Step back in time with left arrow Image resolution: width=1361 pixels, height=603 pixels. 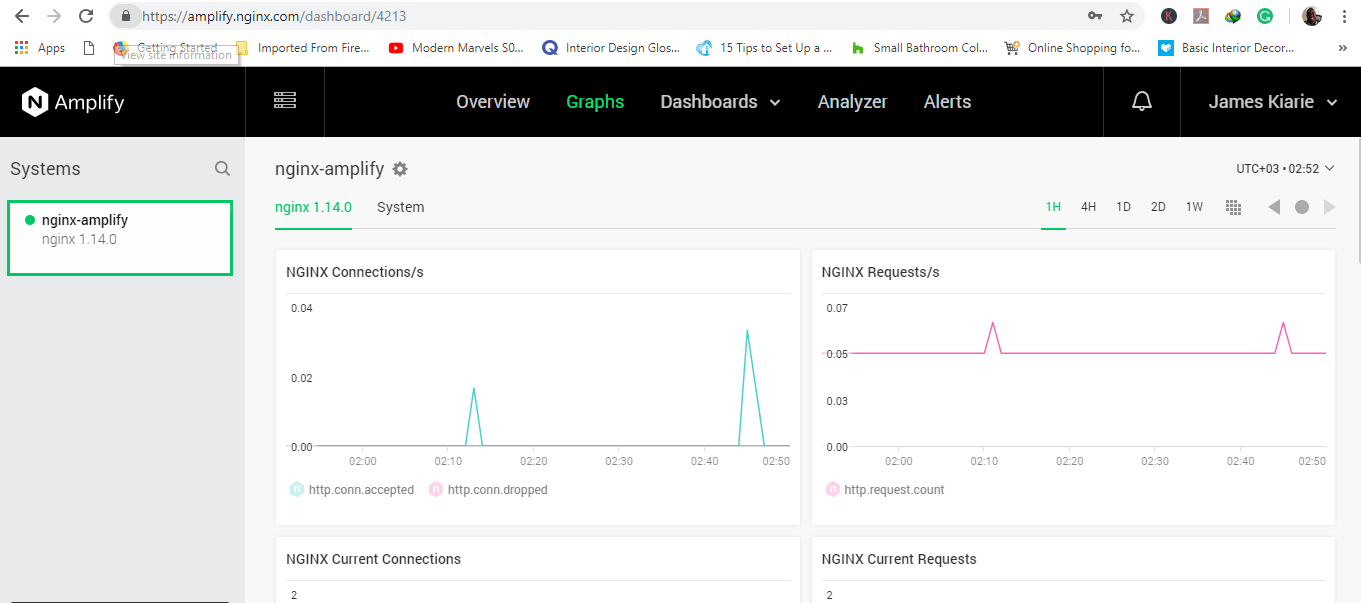point(1274,207)
